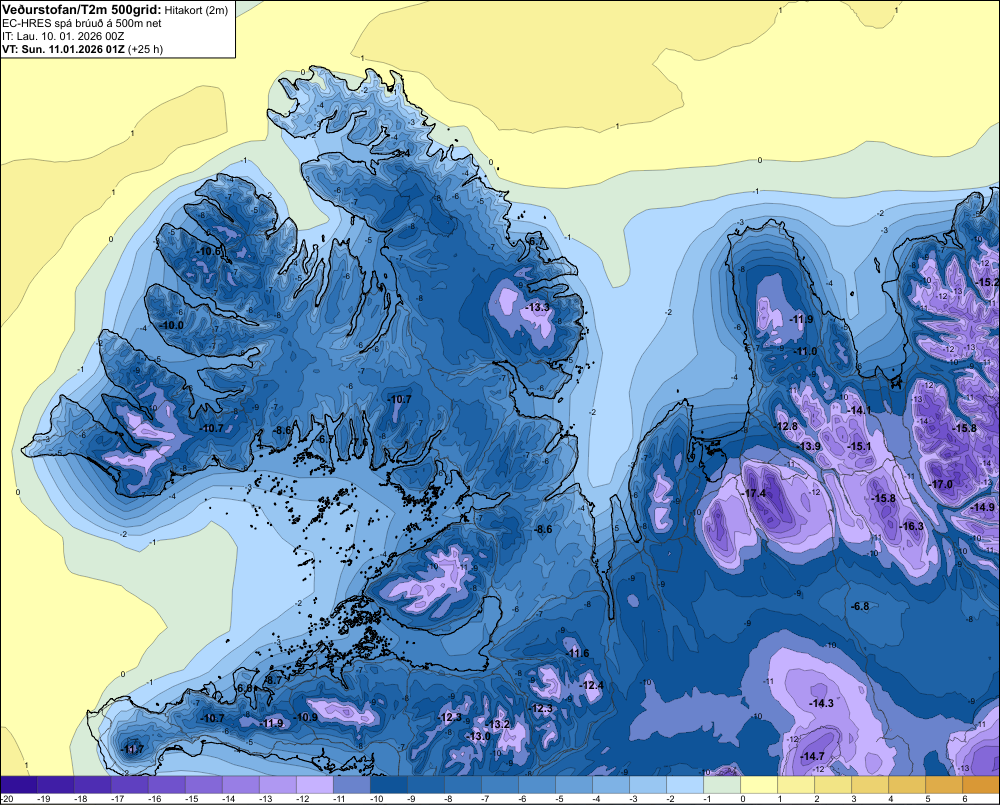This screenshot has width=1000, height=805.
Task: Pick the legend swatch labeled -9
Action: 426,785
